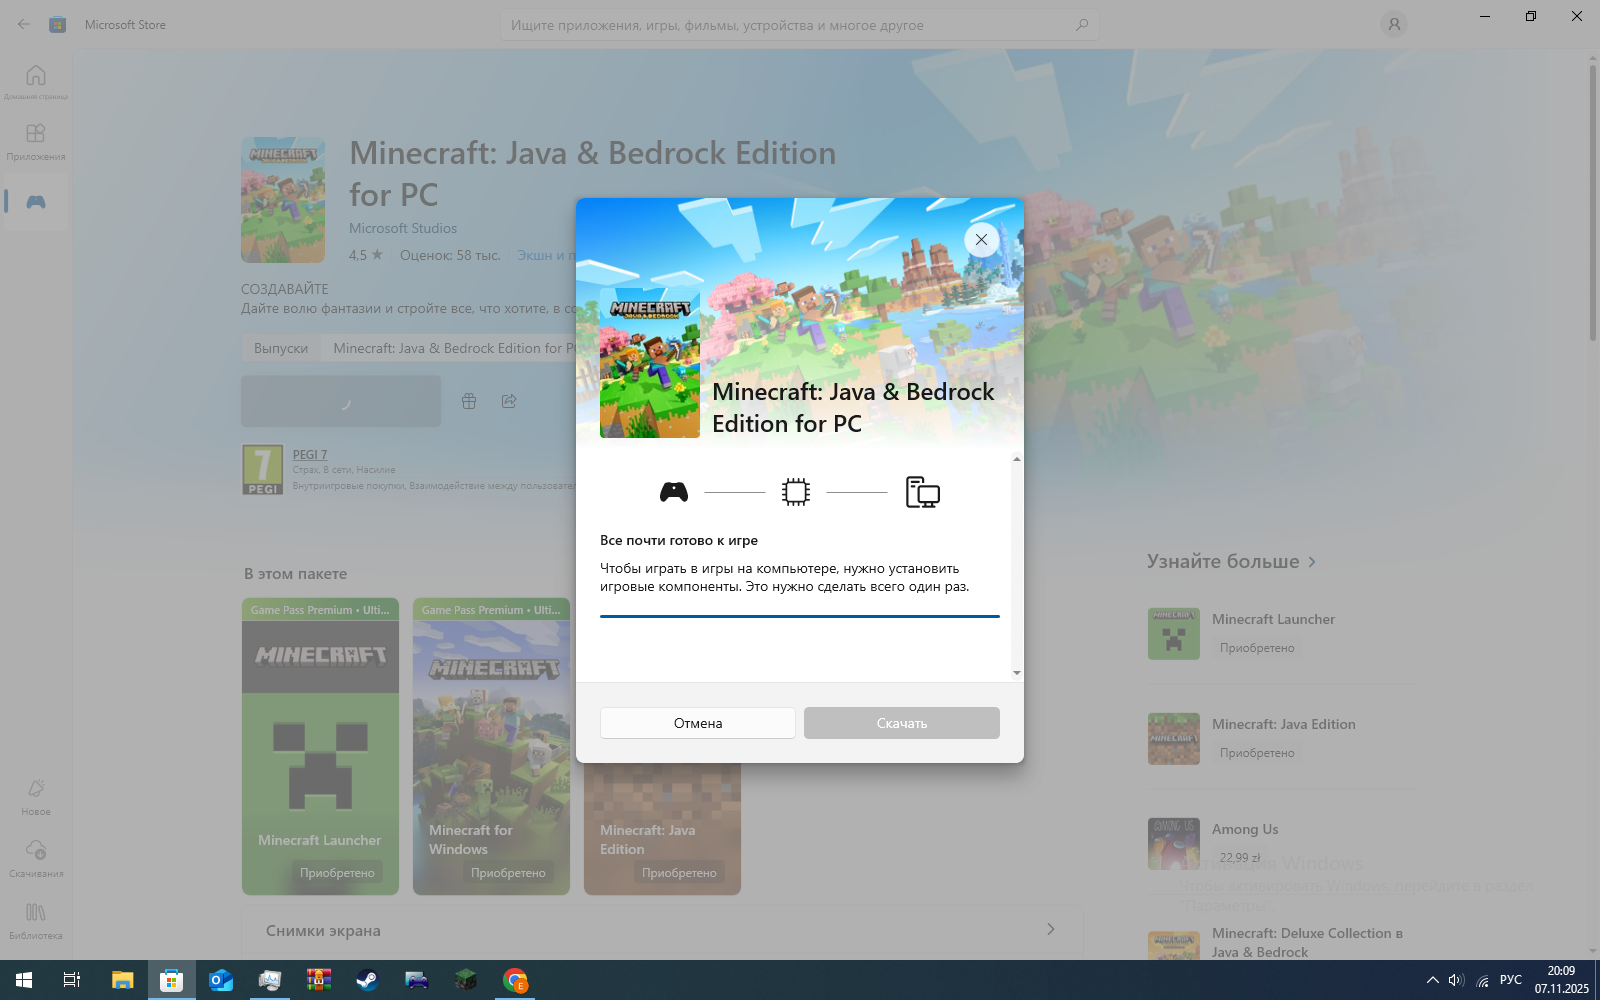Click the Отмена button in dialog
Viewport: 1600px width, 1000px height.
click(698, 723)
